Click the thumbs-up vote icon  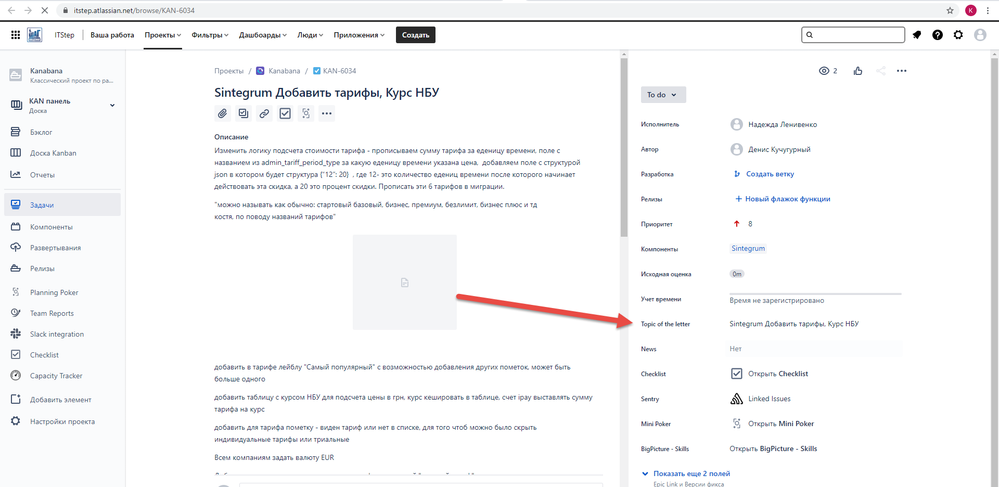click(858, 71)
